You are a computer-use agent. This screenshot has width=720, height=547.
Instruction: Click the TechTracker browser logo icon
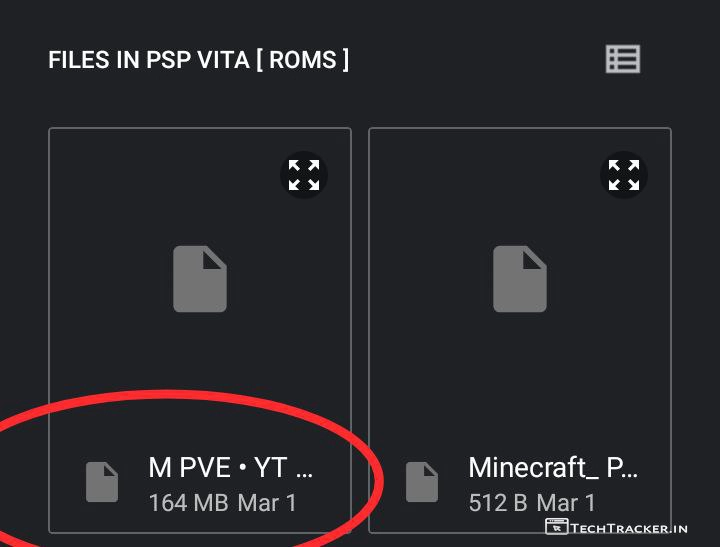[556, 527]
